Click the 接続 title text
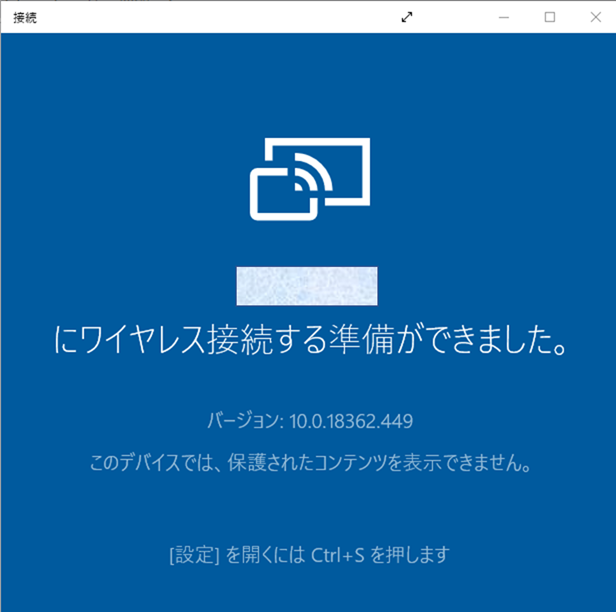The height and width of the screenshot is (612, 616). (x=25, y=18)
